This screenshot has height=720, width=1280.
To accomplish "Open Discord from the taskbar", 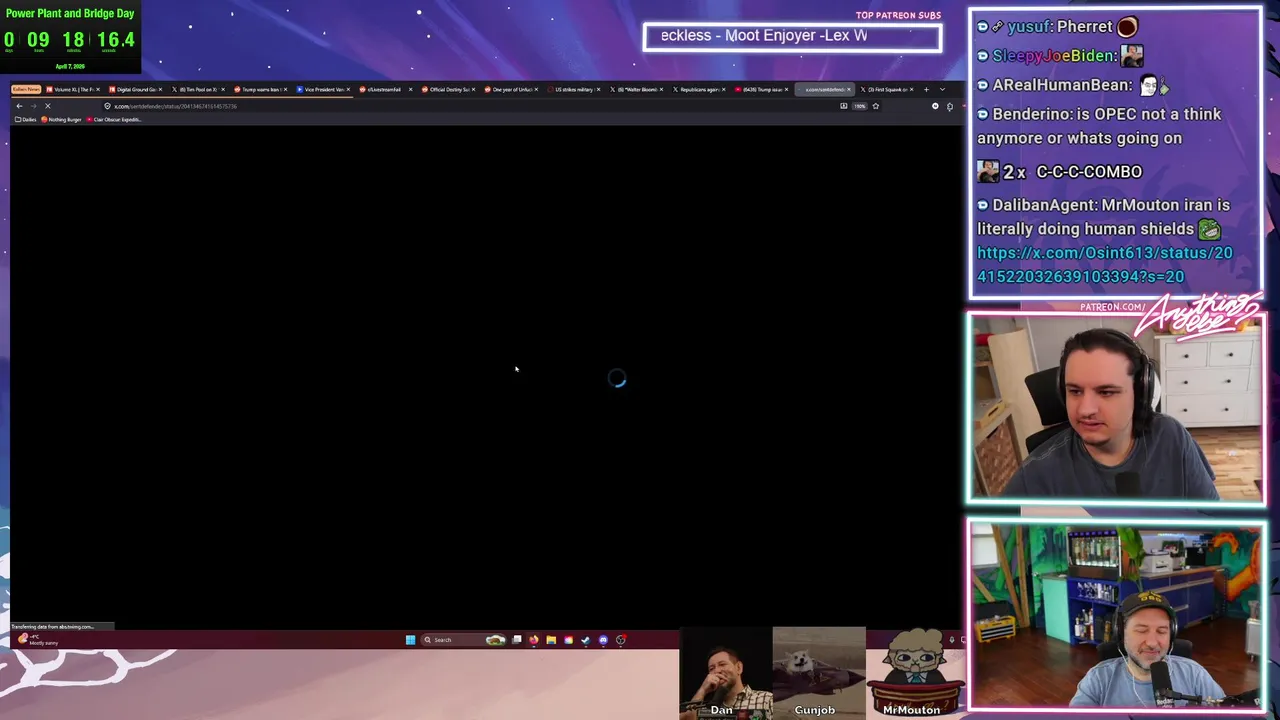I will 603,640.
